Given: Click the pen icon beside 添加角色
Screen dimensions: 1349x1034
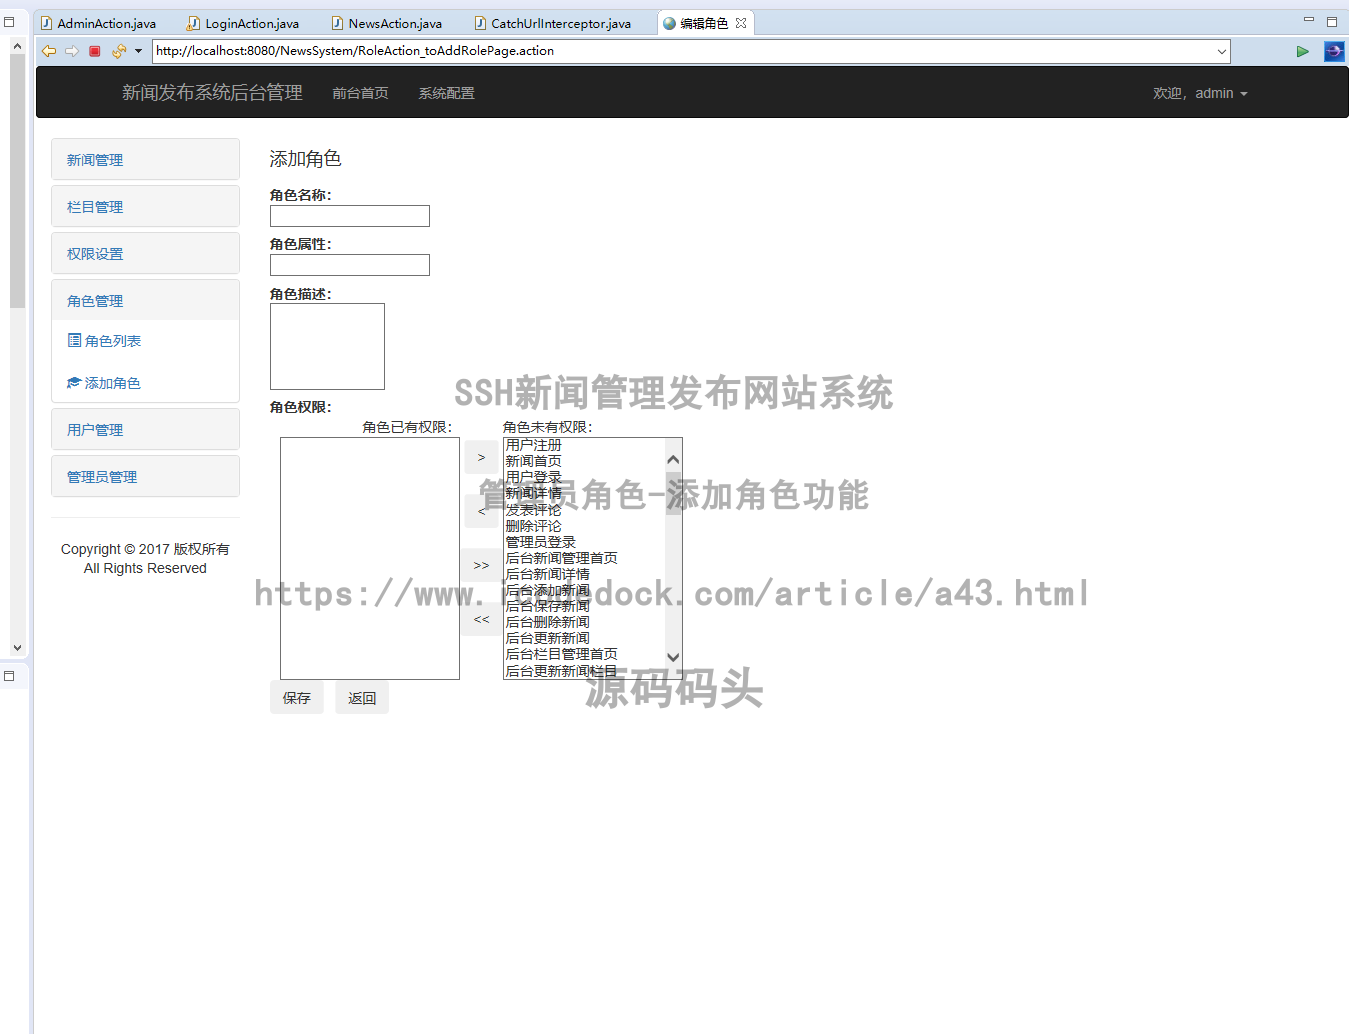Looking at the screenshot, I should pos(74,382).
